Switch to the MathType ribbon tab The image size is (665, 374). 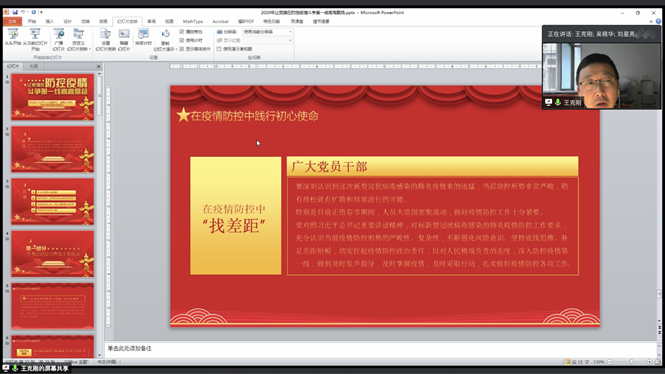pyautogui.click(x=193, y=21)
